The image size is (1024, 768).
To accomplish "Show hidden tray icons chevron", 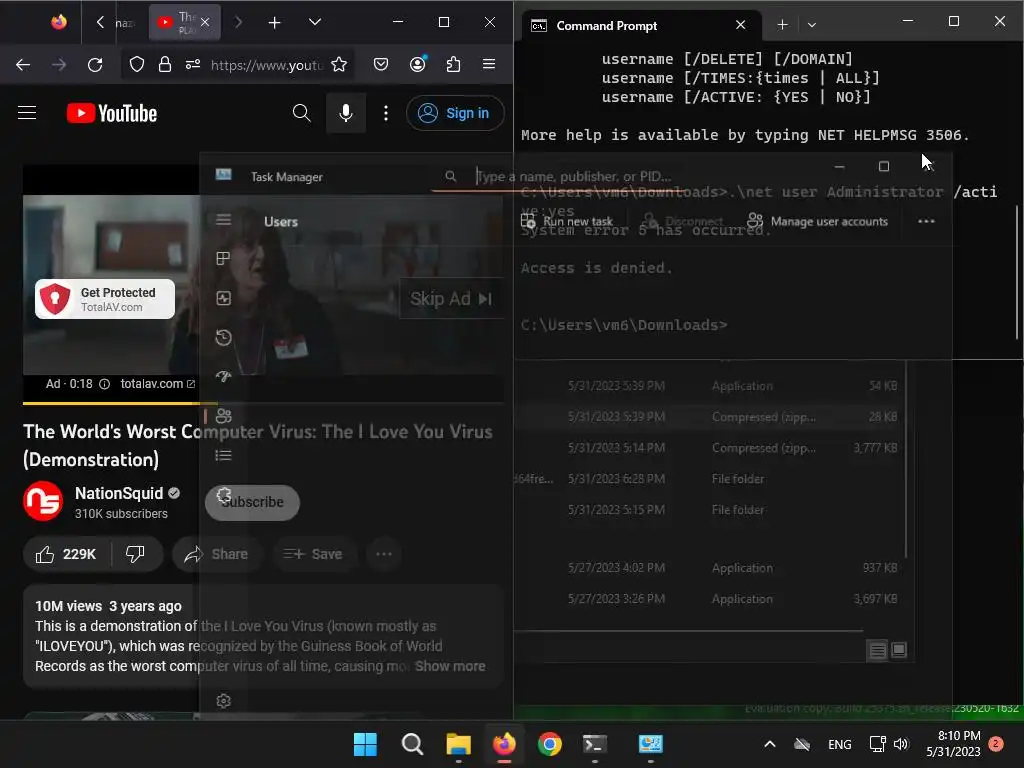I will coord(770,744).
